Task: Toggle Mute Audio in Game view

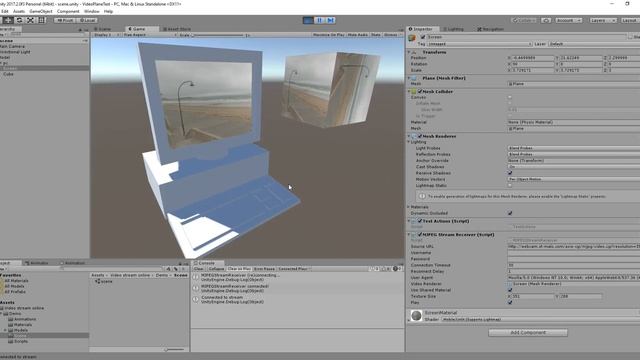Action: [x=358, y=35]
